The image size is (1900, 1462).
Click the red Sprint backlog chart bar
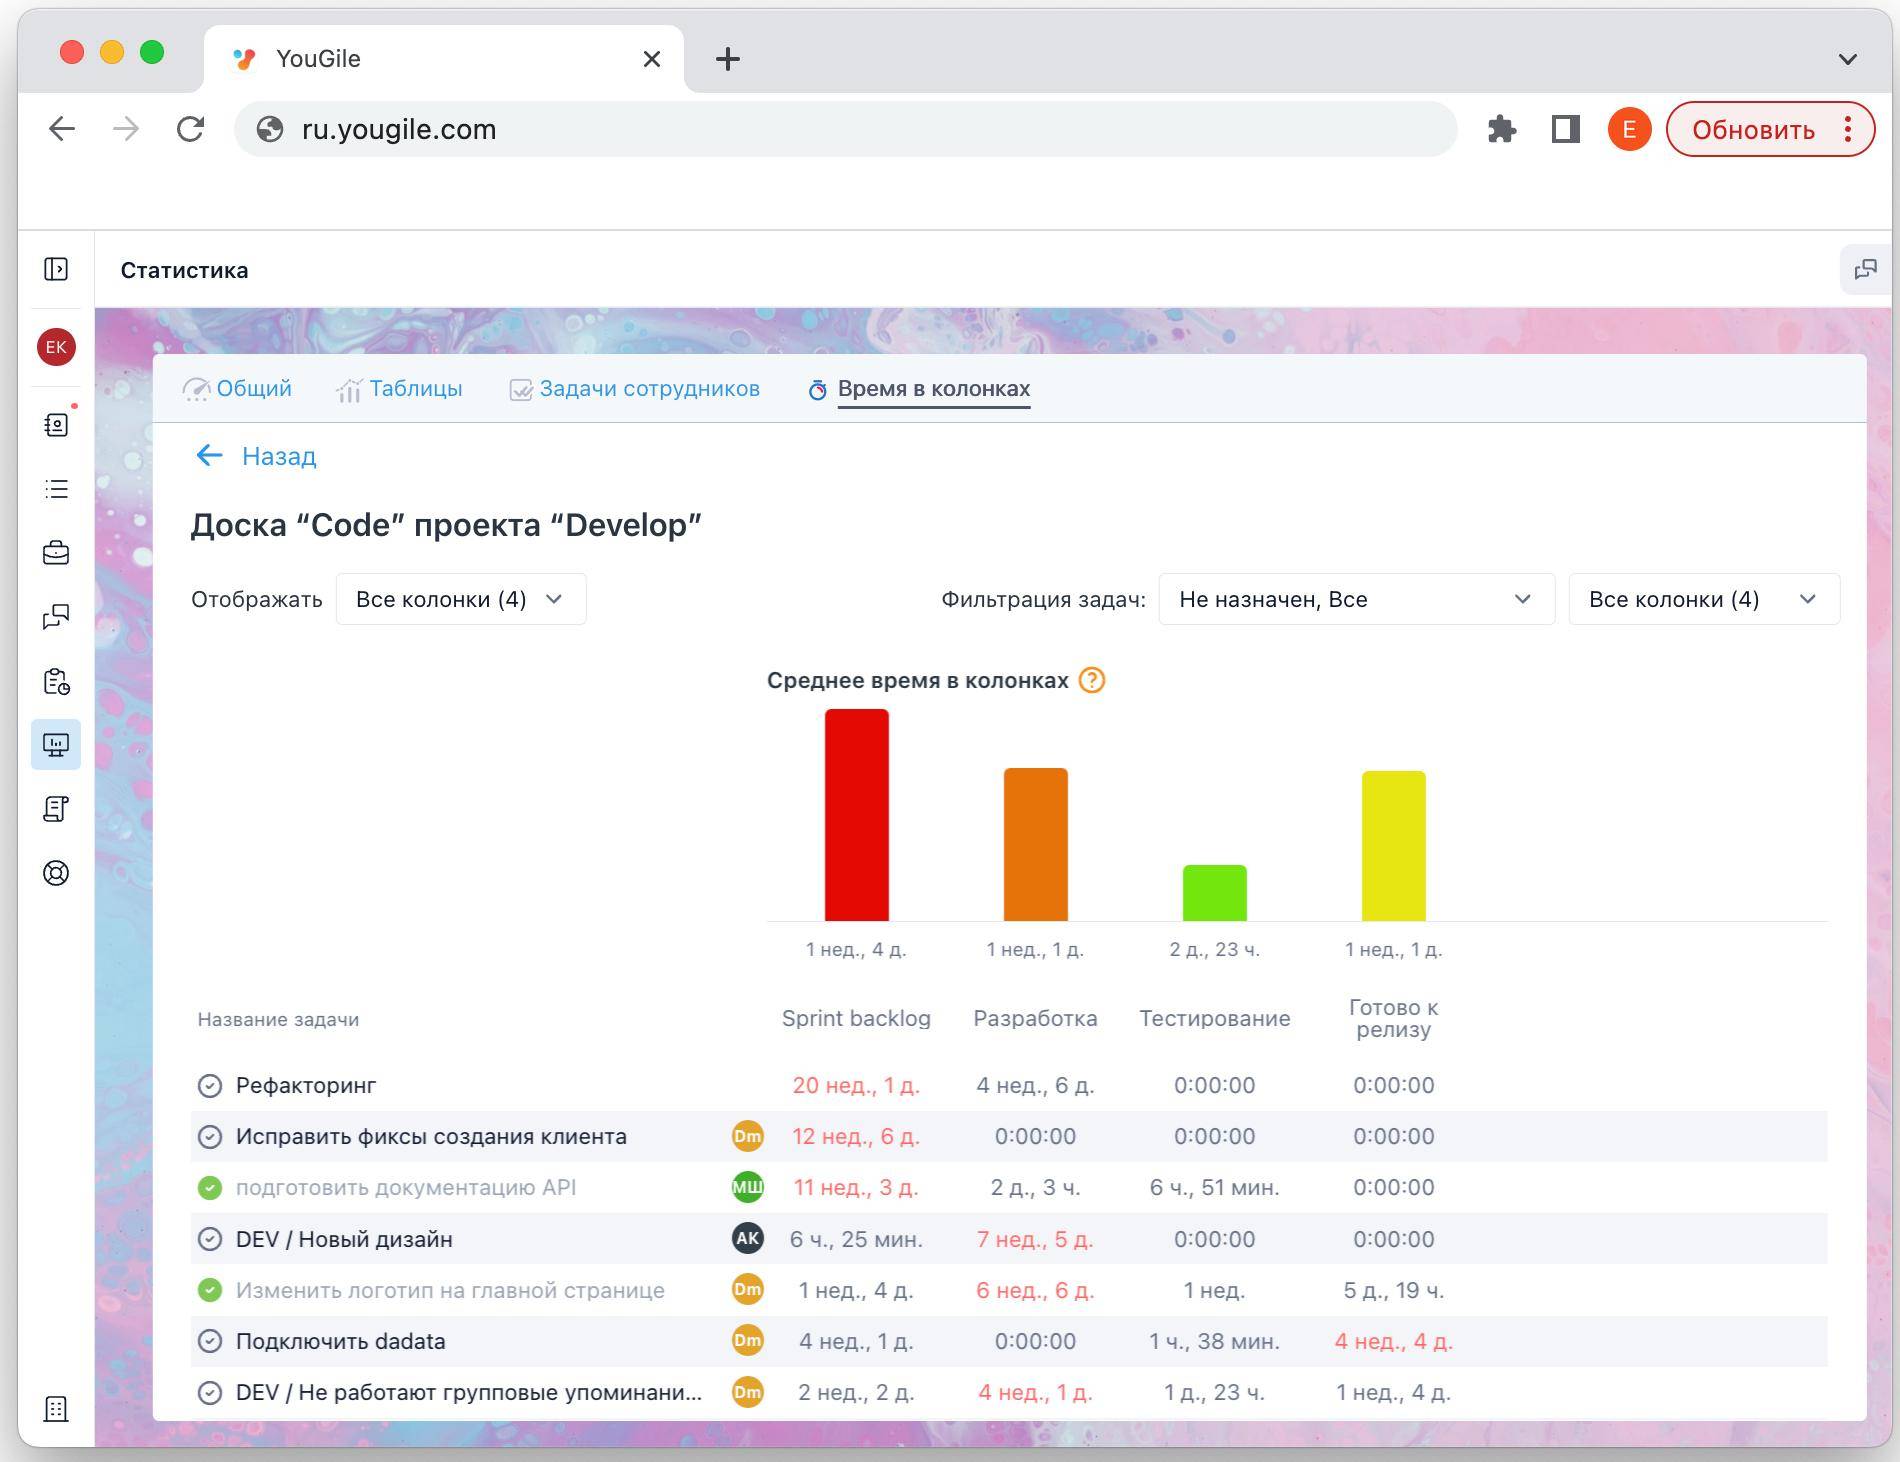pyautogui.click(x=856, y=814)
